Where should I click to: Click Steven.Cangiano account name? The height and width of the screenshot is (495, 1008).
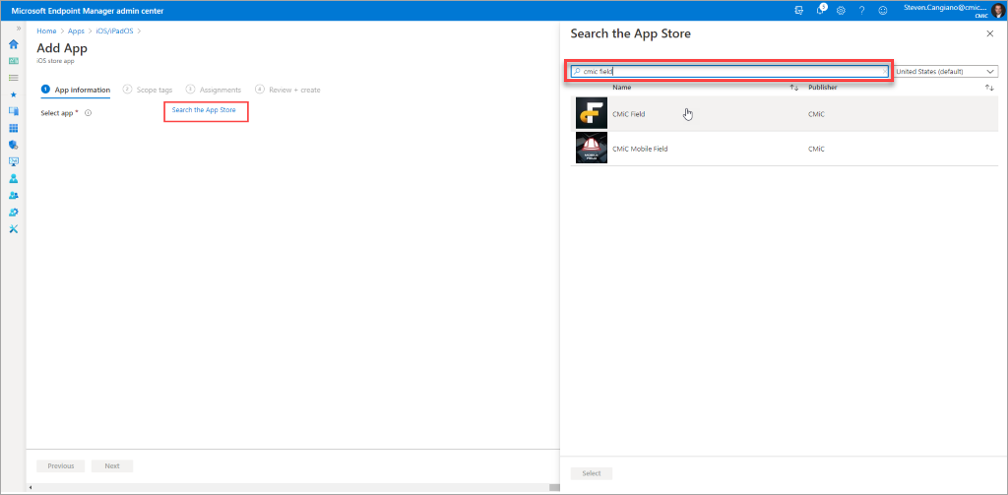pos(945,7)
